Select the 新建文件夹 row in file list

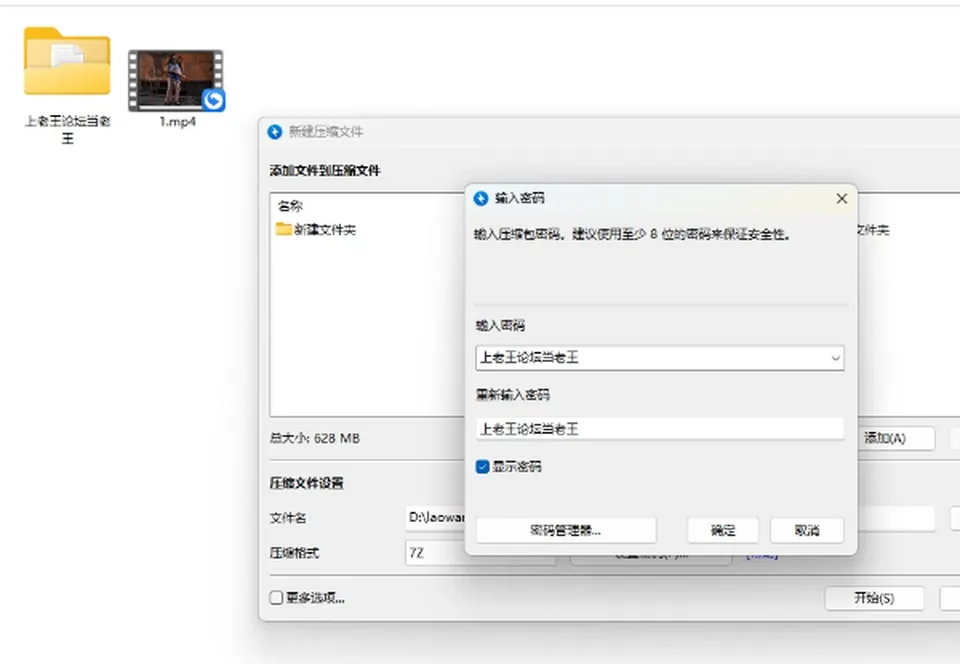316,229
